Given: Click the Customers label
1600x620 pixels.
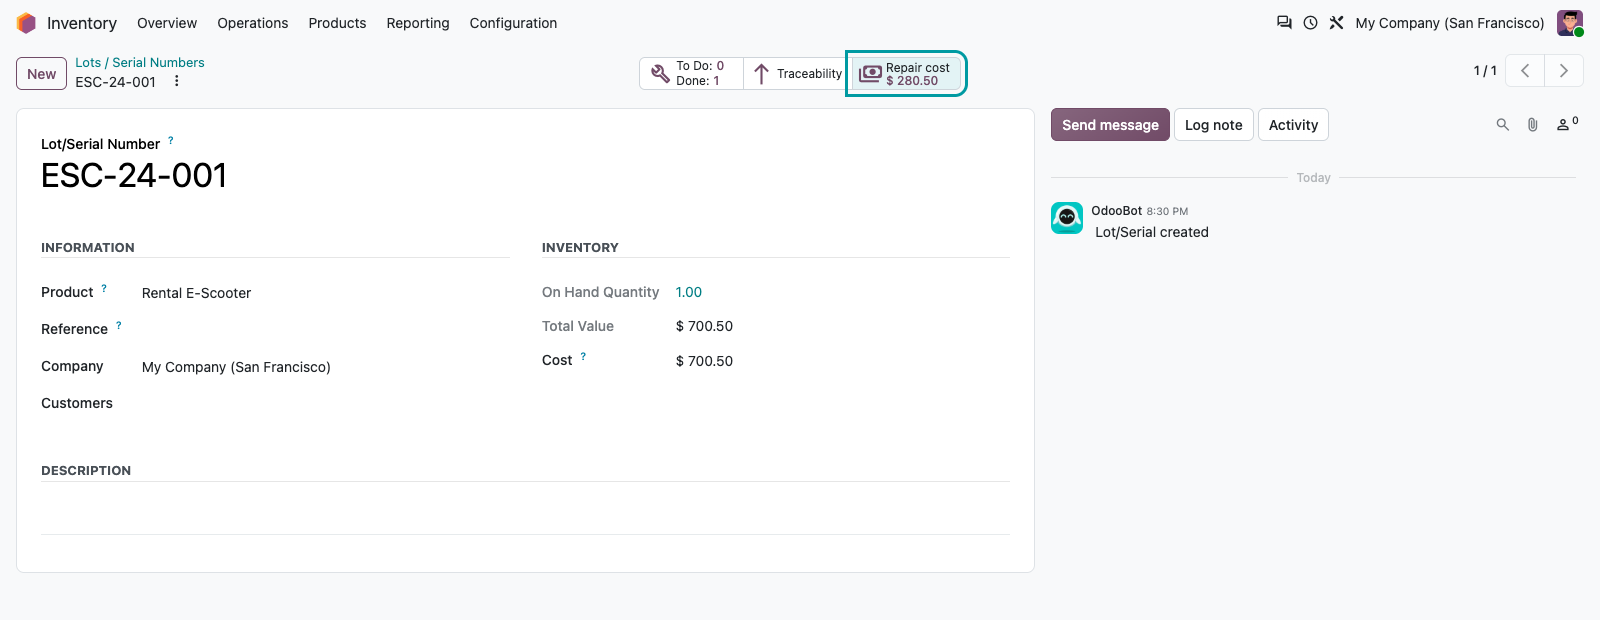Looking at the screenshot, I should click(77, 403).
